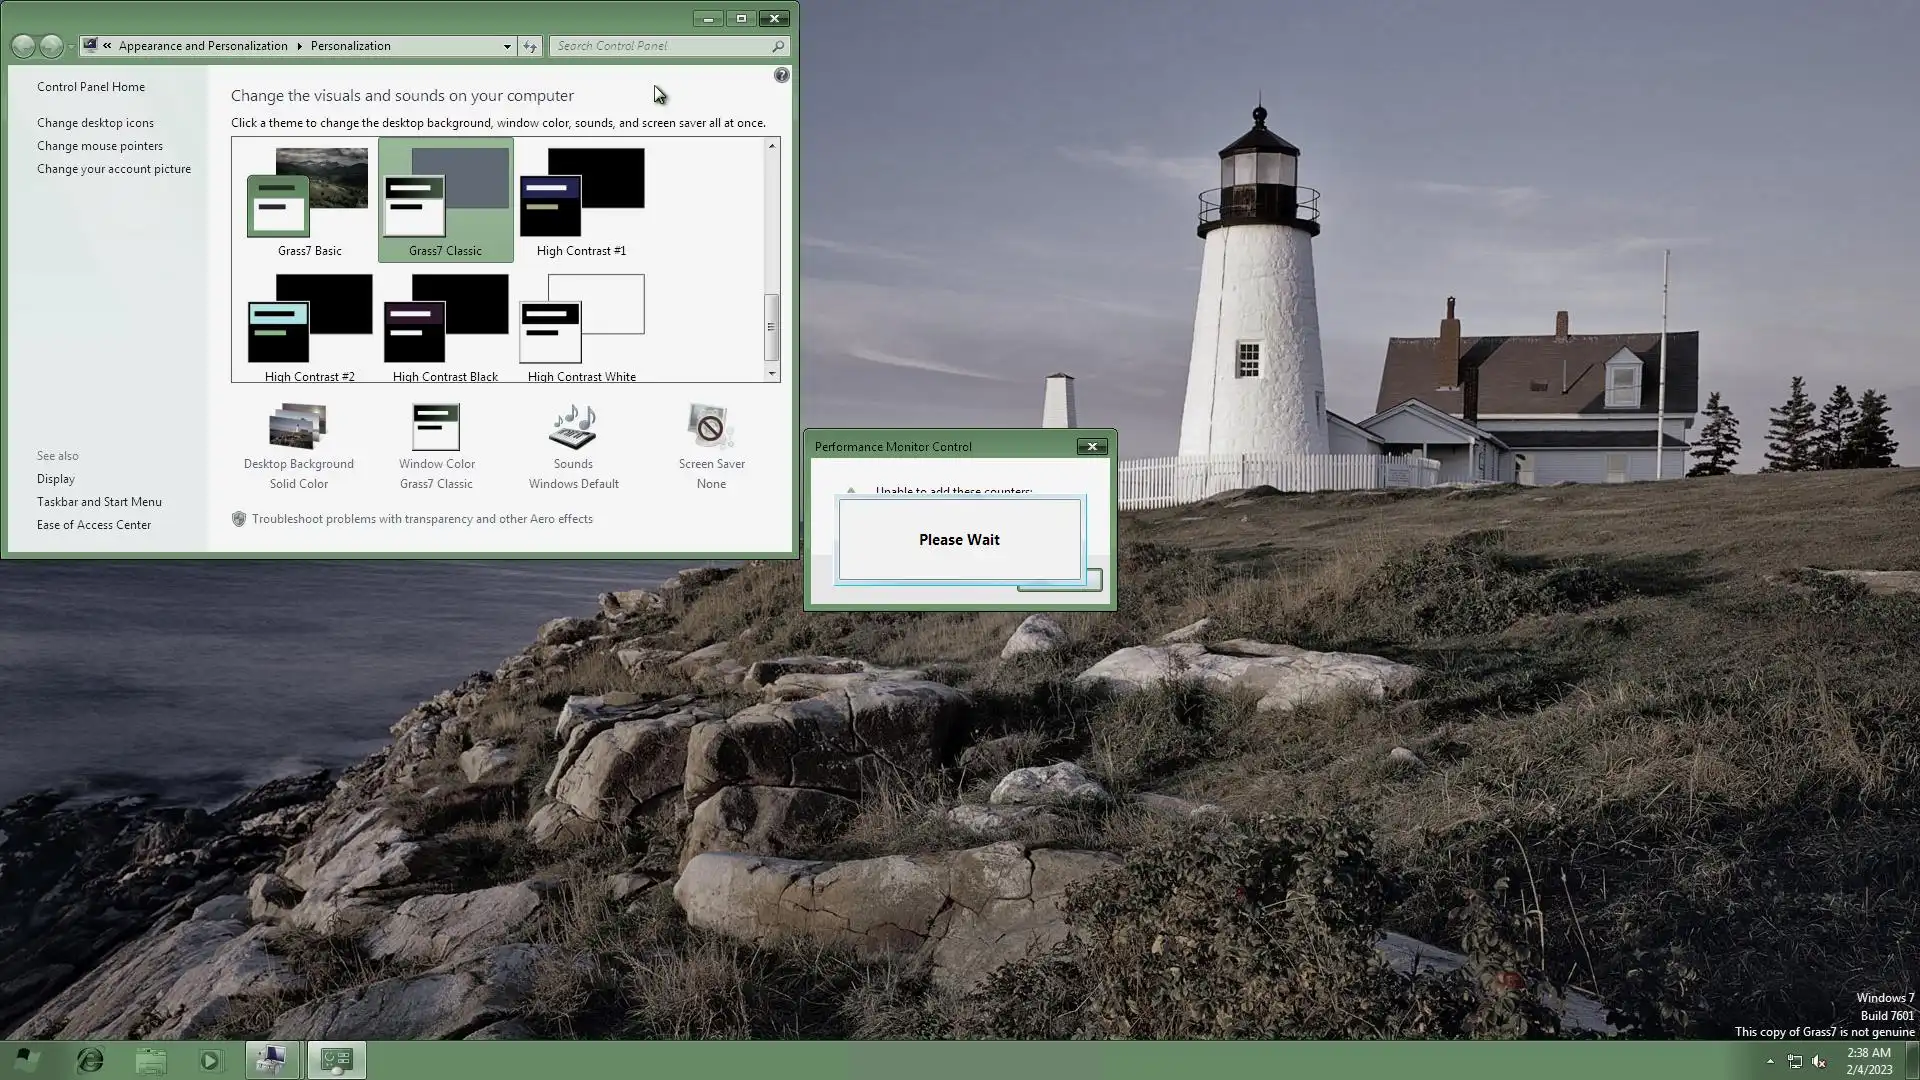Screen dimensions: 1920x1080
Task: Open the Troubleshoot problems with transparency link
Action: pyautogui.click(x=421, y=519)
